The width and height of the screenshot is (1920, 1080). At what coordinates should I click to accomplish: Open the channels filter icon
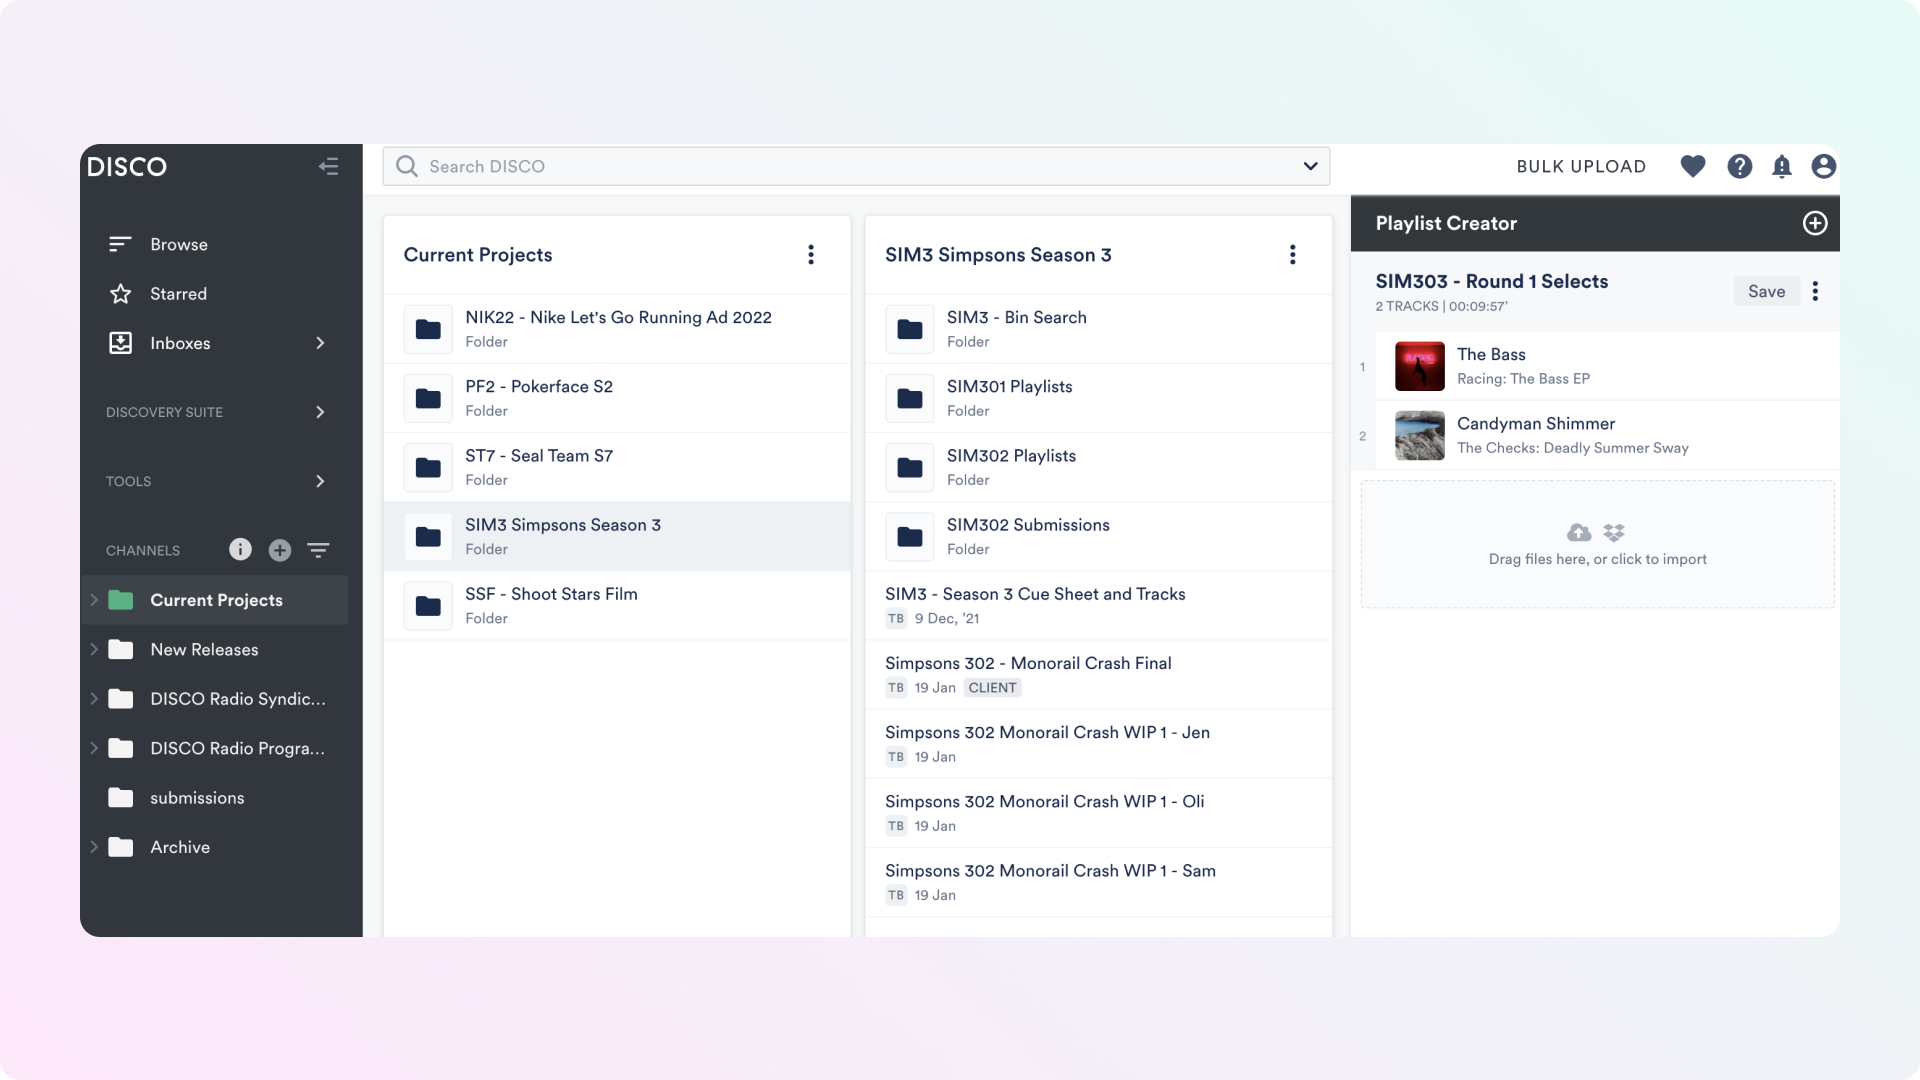[x=318, y=550]
